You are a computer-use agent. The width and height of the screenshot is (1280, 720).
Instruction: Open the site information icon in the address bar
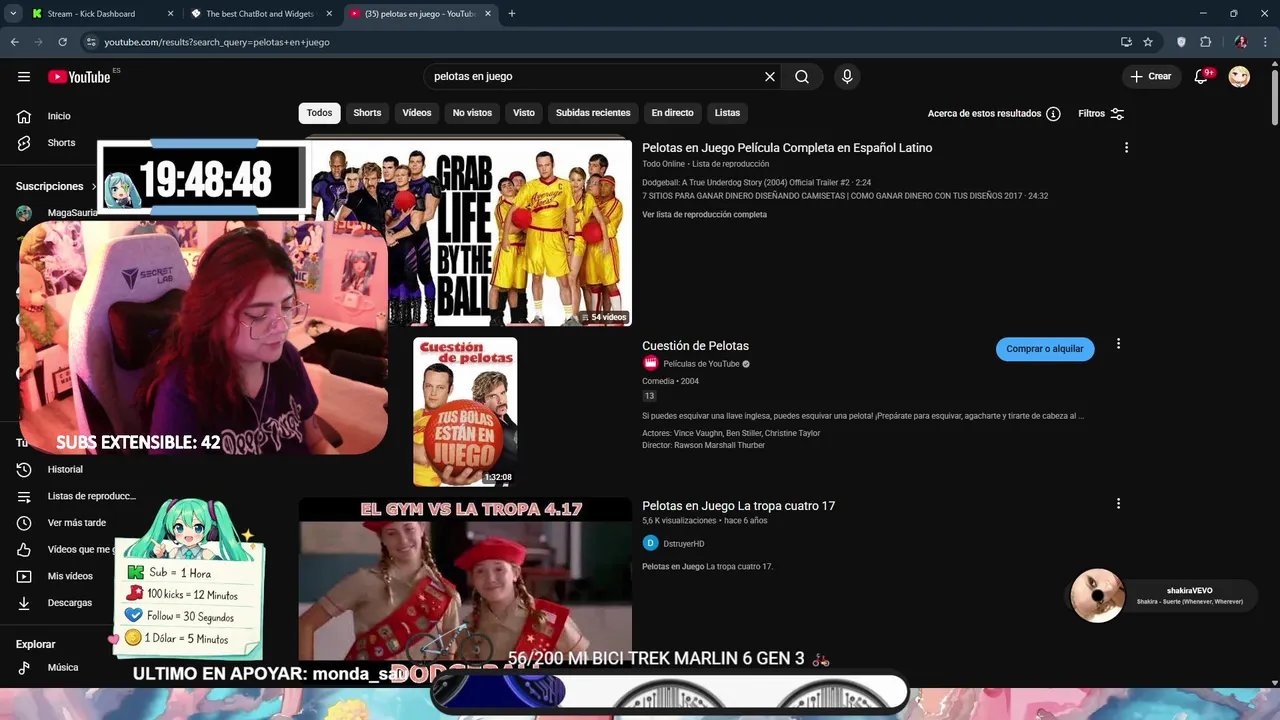(91, 42)
